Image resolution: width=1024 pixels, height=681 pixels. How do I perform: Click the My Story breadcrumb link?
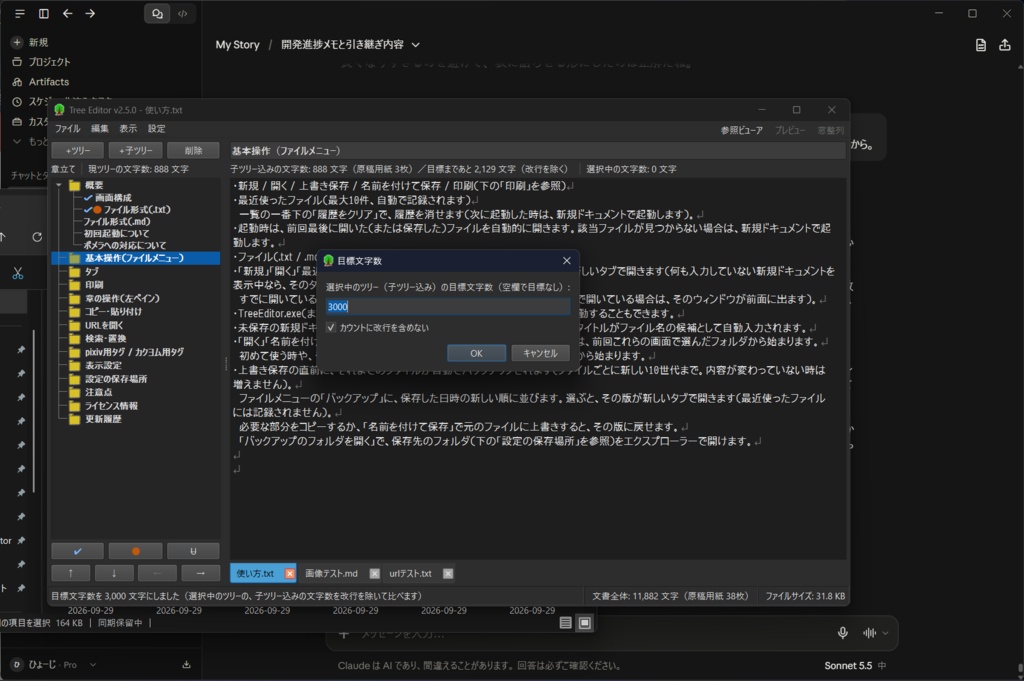coord(238,44)
